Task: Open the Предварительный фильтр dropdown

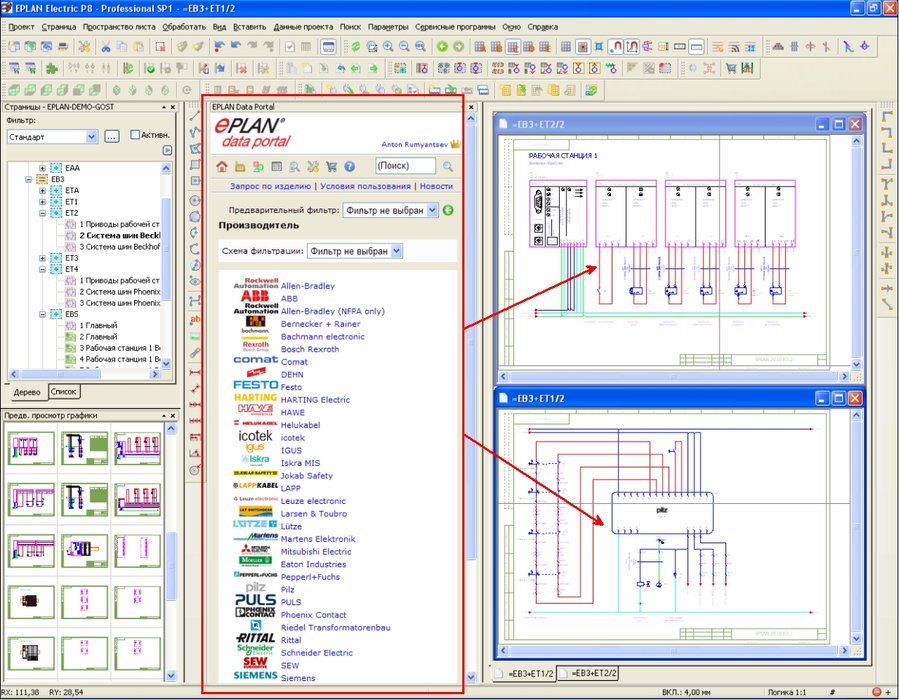Action: (x=432, y=210)
